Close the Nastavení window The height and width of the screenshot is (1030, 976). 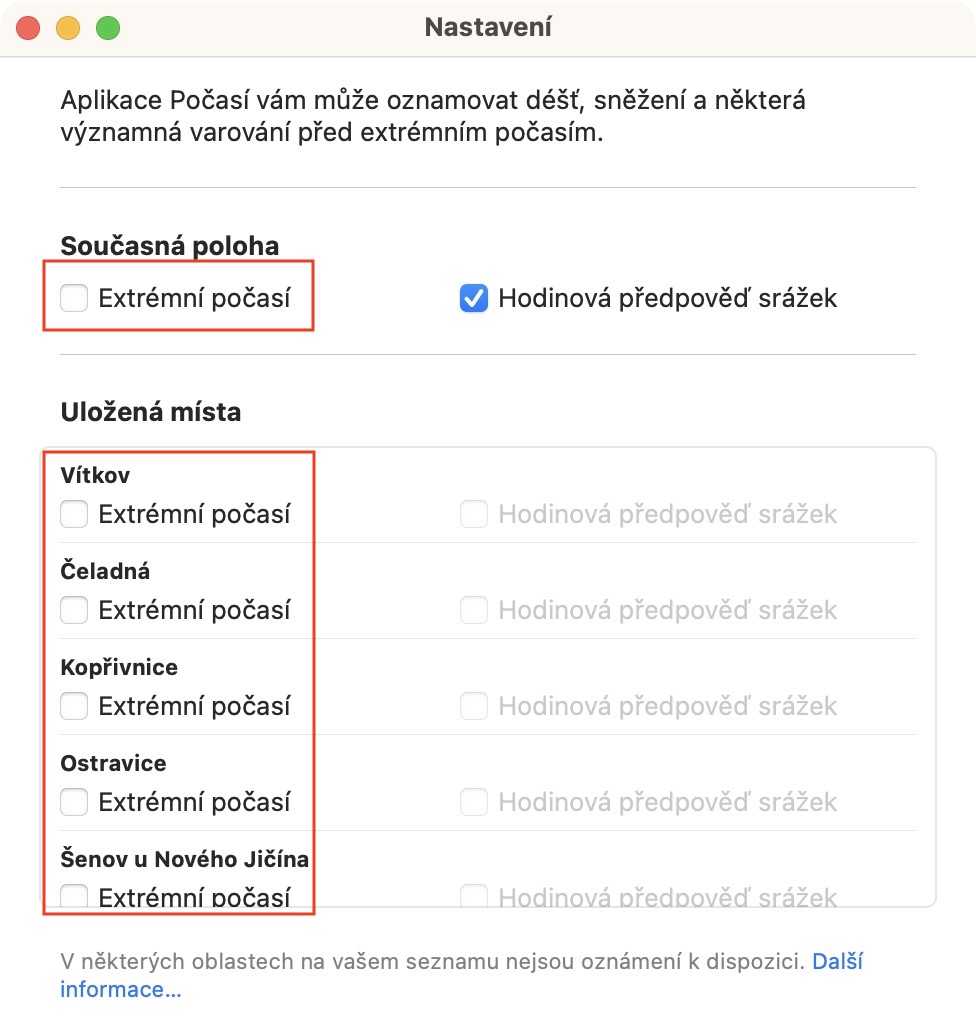[28, 28]
